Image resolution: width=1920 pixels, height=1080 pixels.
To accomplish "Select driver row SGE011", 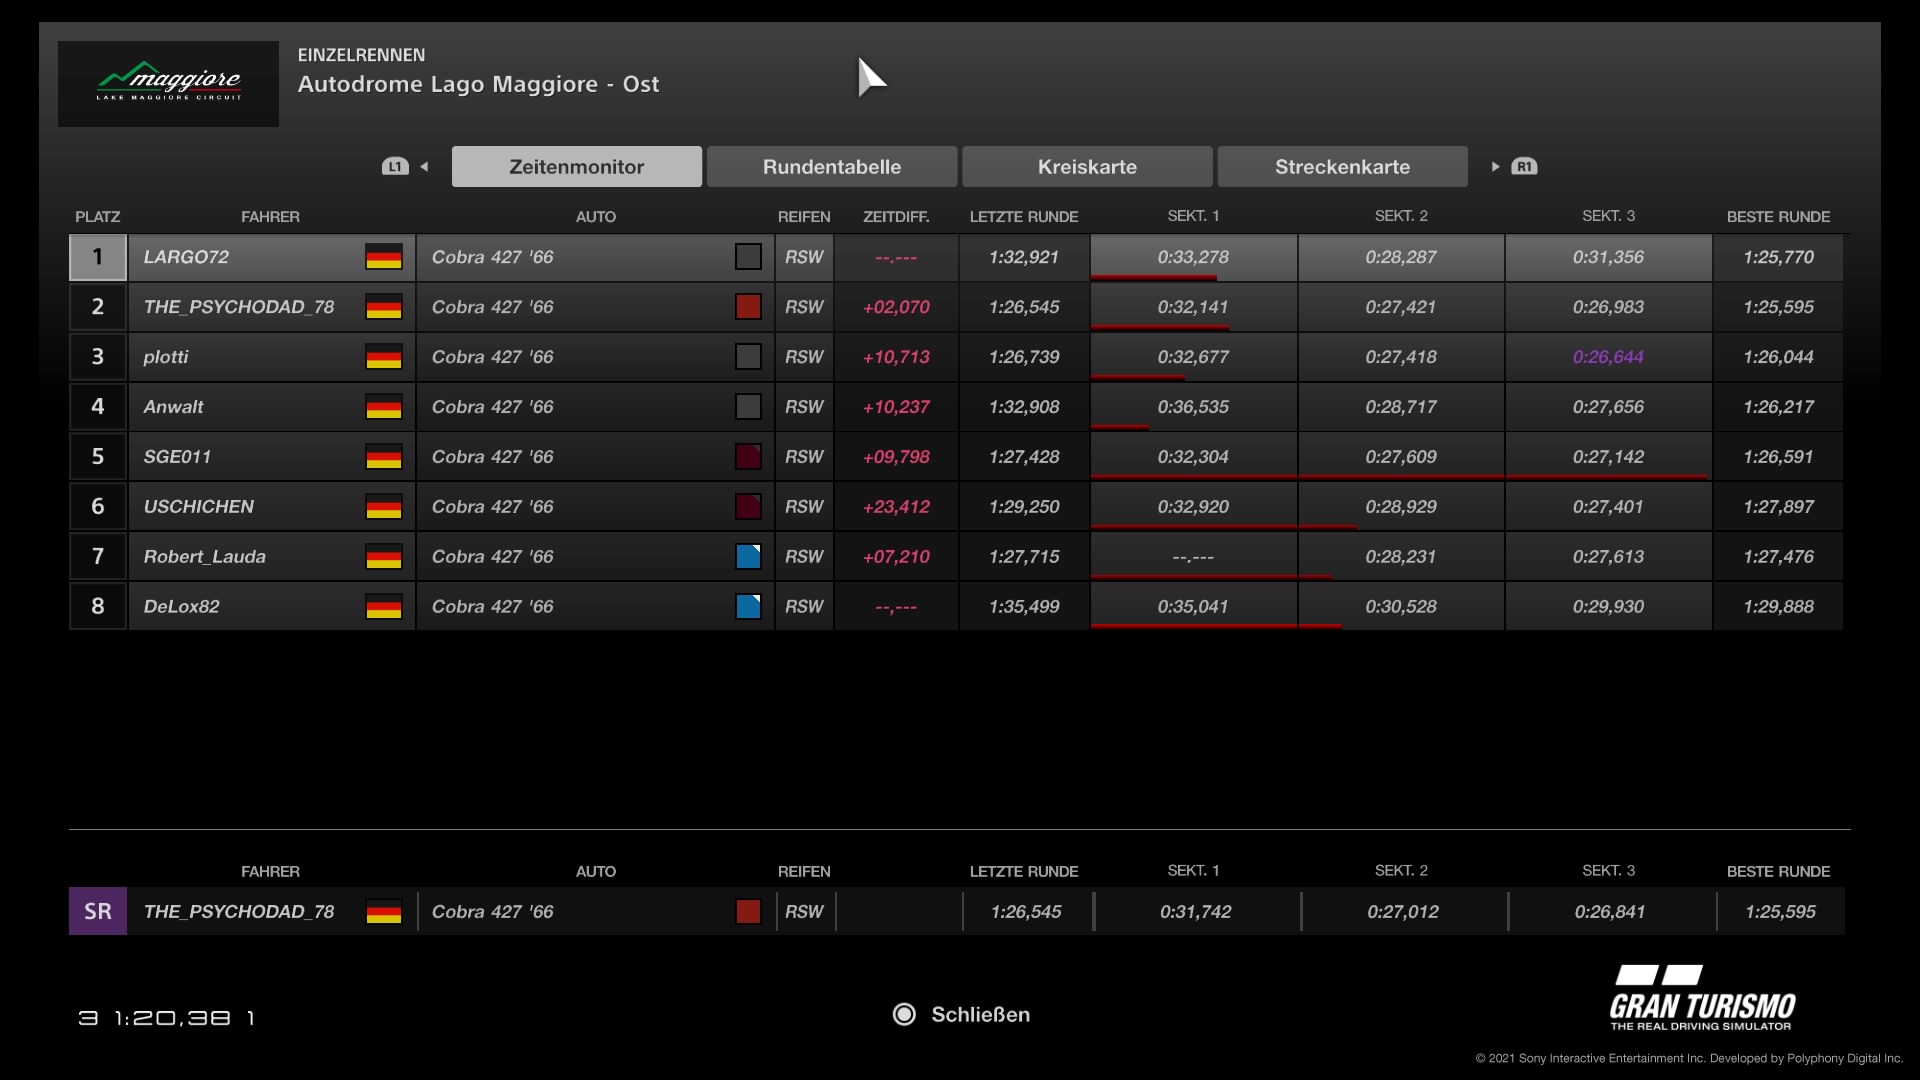I will click(177, 457).
